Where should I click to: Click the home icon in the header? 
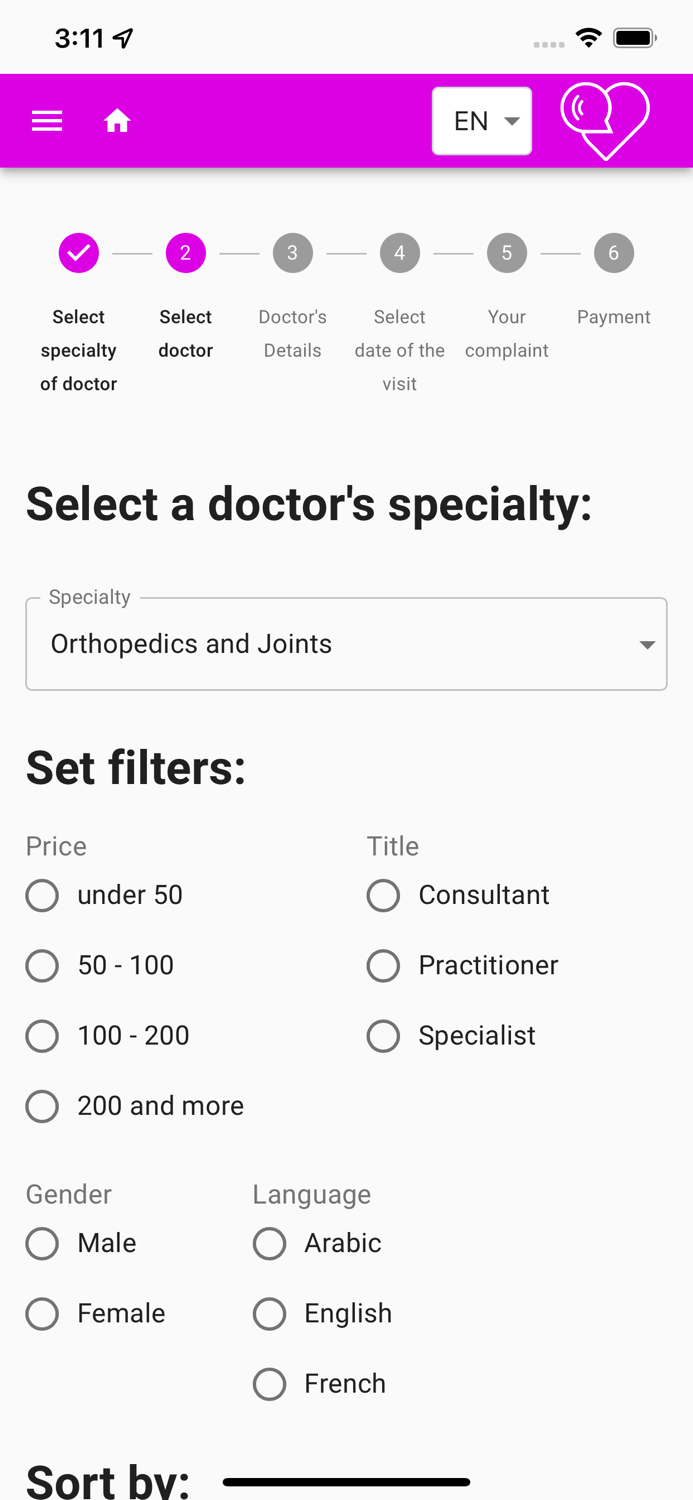pos(117,120)
